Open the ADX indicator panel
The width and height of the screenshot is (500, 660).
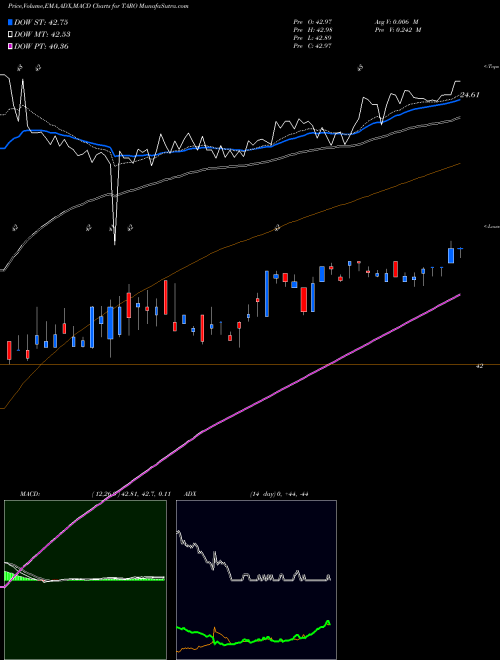click(x=256, y=580)
